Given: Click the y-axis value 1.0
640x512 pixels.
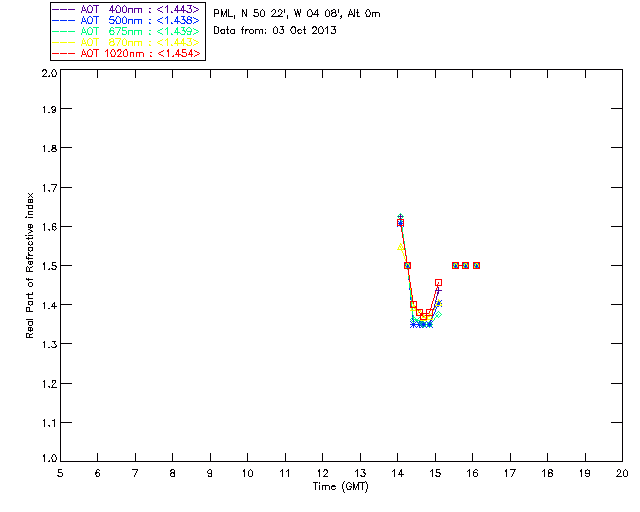Looking at the screenshot, I should click(49, 458).
